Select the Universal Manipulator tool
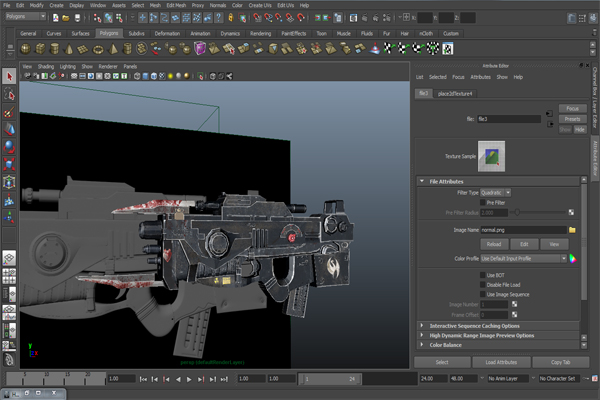Viewport: 600px width, 400px height. coord(9,182)
